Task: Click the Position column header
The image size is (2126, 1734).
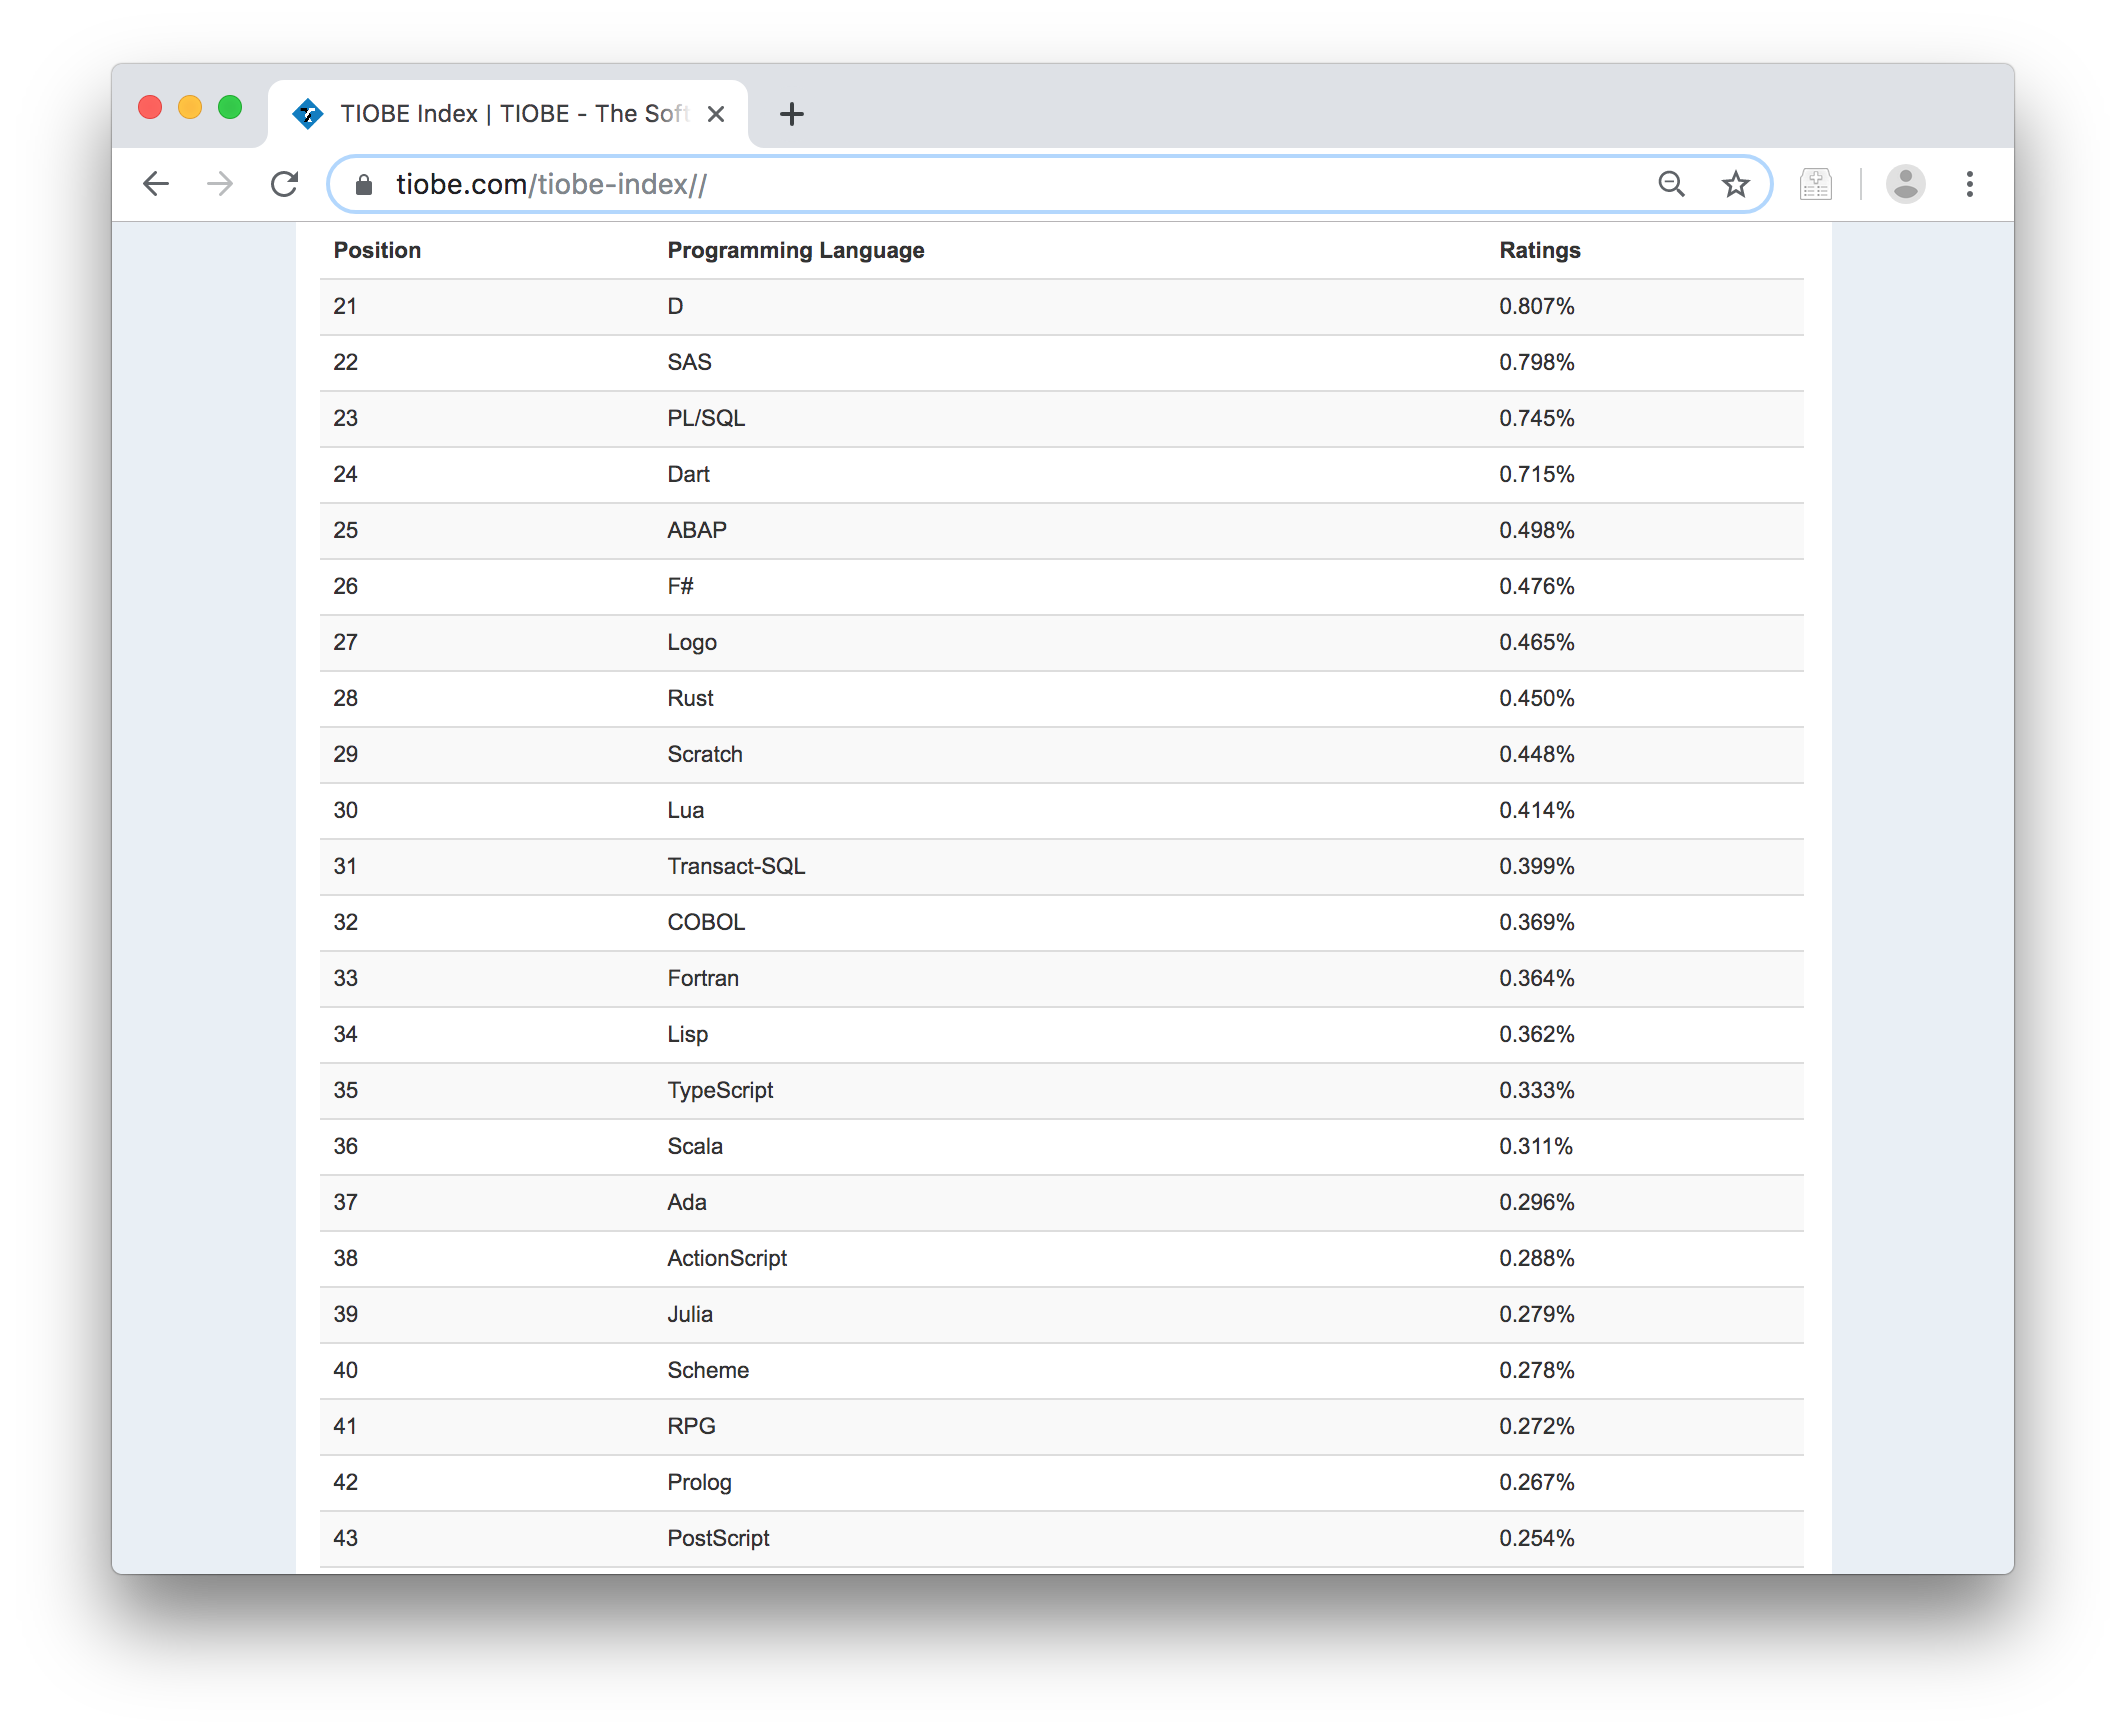Action: point(377,250)
